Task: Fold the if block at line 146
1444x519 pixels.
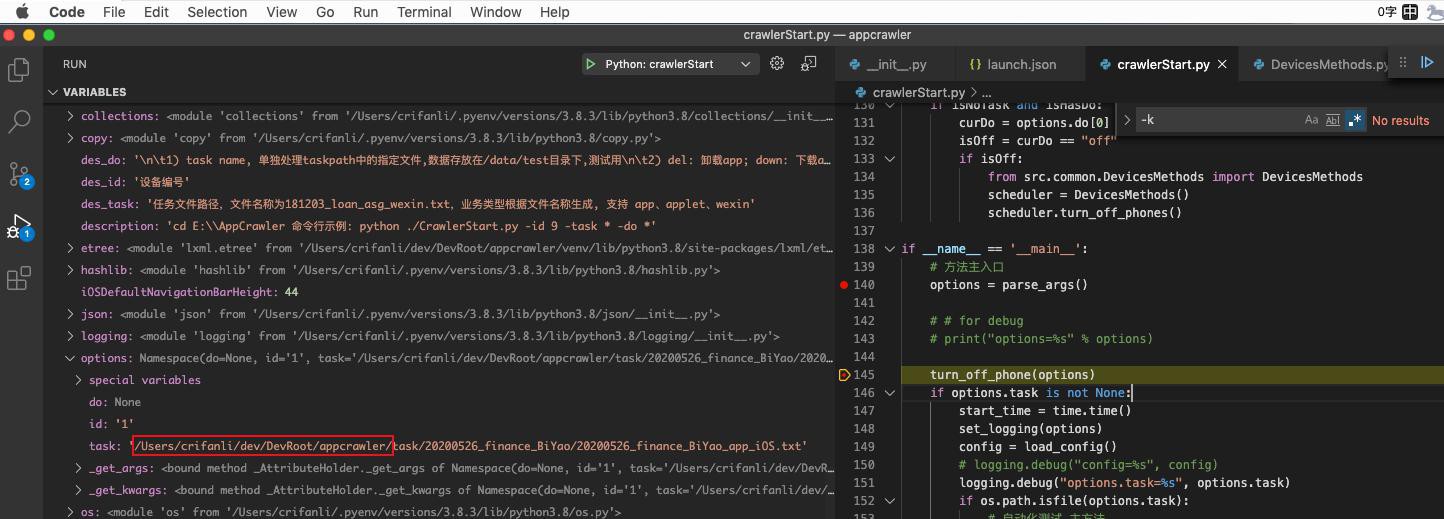Action: click(x=890, y=393)
